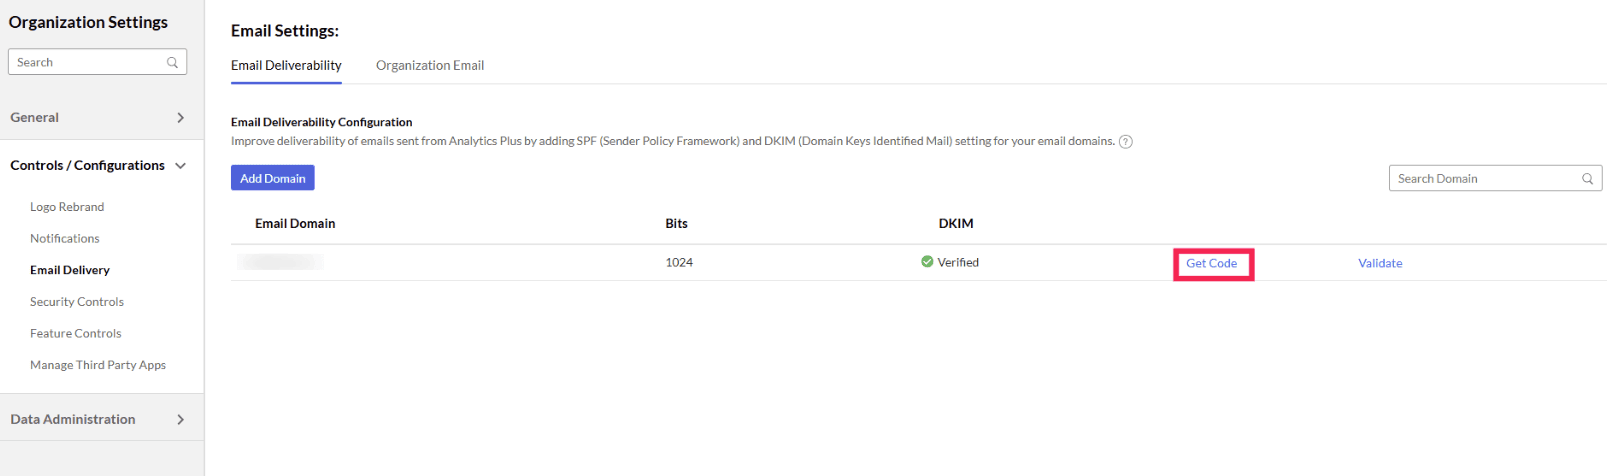Viewport: 1609px width, 476px height.
Task: Expand the General section chevron
Action: (x=181, y=118)
